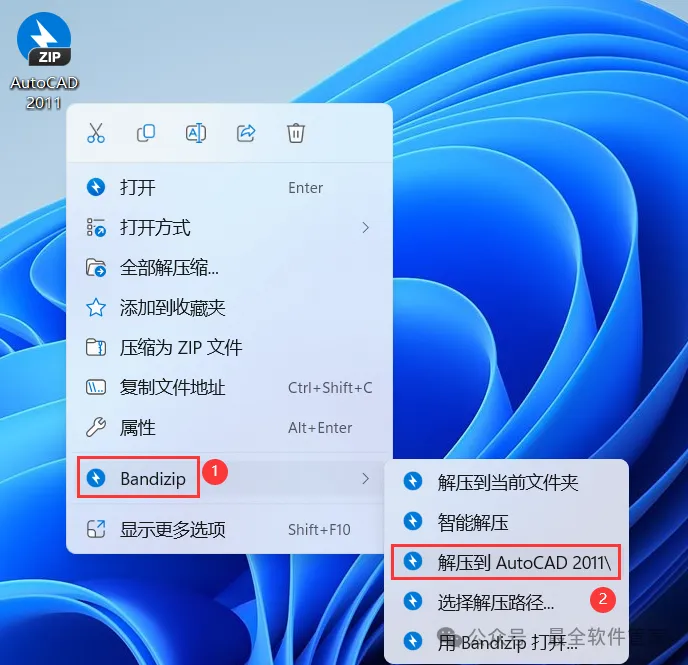
Task: Click the folder icon beside 全部解压缩
Action: 96,268
